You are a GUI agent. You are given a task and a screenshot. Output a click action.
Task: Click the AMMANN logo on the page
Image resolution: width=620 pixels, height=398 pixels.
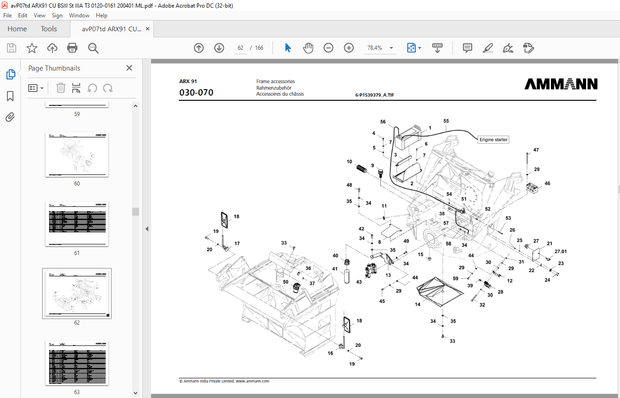pyautogui.click(x=561, y=84)
